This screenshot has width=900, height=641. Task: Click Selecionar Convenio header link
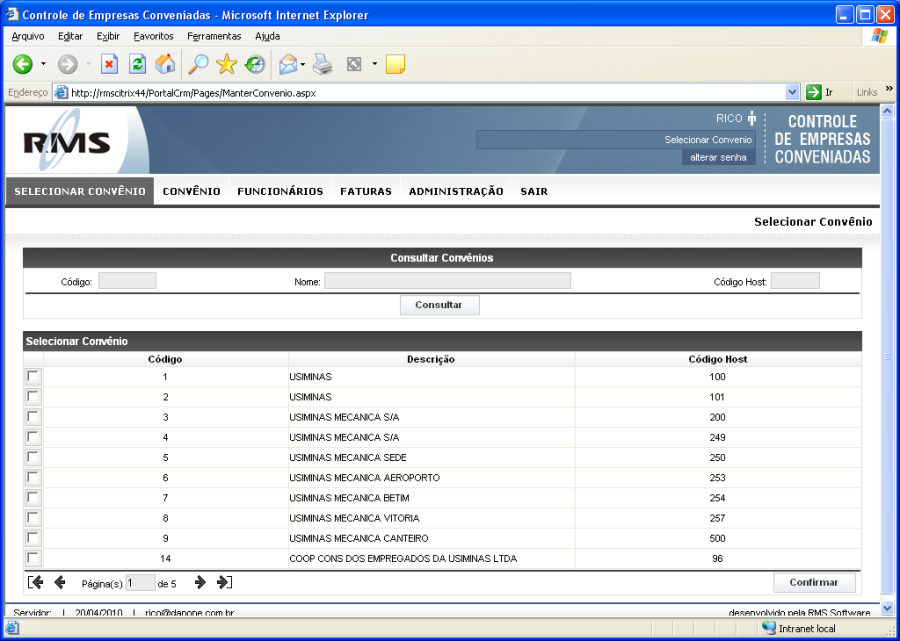(x=708, y=139)
